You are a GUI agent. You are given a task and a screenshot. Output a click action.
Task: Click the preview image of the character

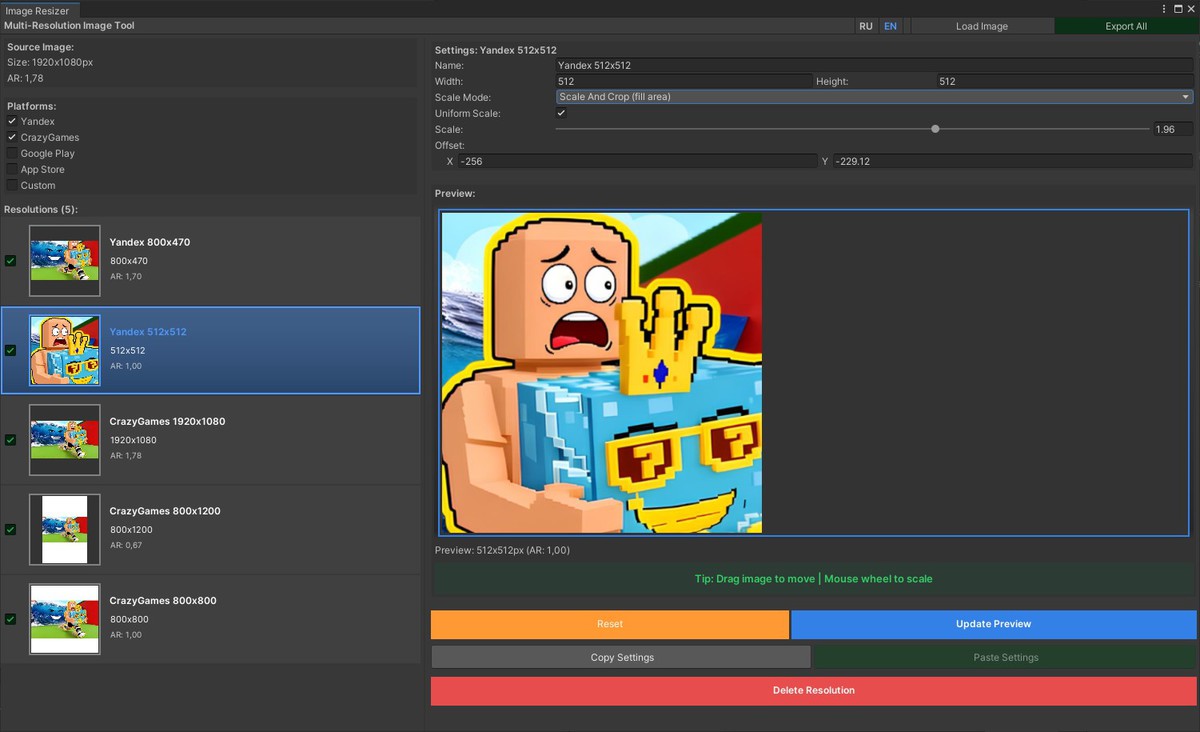(602, 372)
